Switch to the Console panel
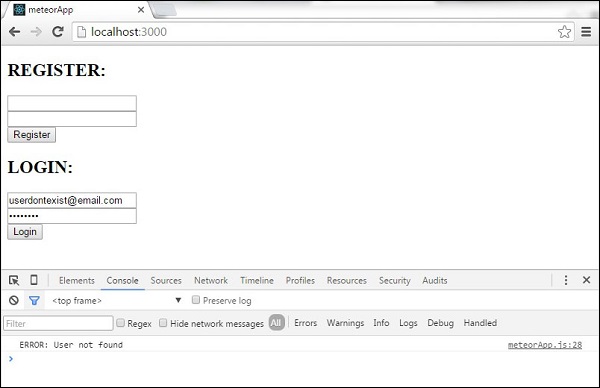 [x=122, y=280]
